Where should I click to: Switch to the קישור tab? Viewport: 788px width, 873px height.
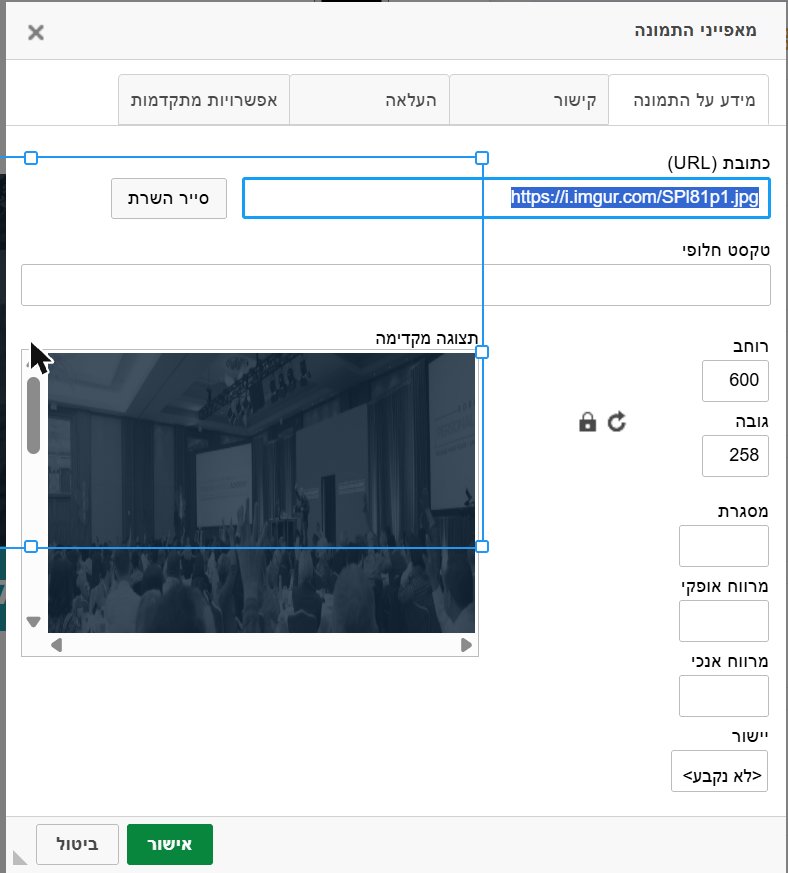[528, 100]
